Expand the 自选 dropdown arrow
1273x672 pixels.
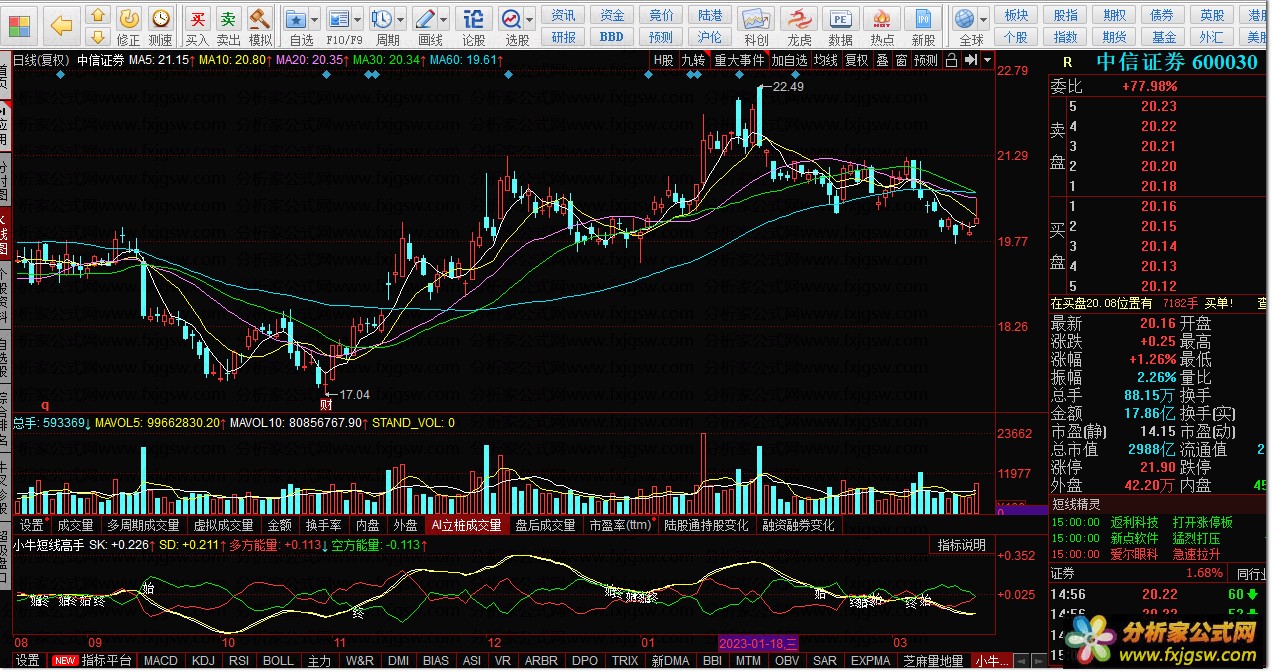pyautogui.click(x=314, y=20)
